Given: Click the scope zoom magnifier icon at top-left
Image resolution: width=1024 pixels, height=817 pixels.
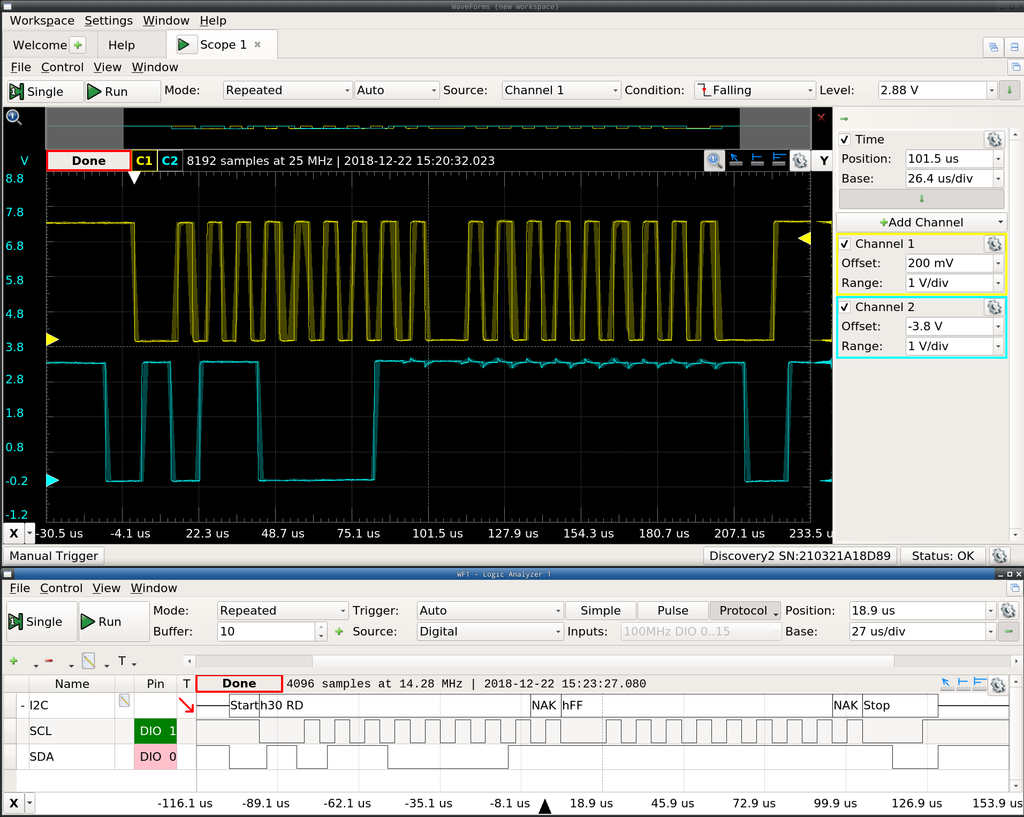Looking at the screenshot, I should coord(14,117).
